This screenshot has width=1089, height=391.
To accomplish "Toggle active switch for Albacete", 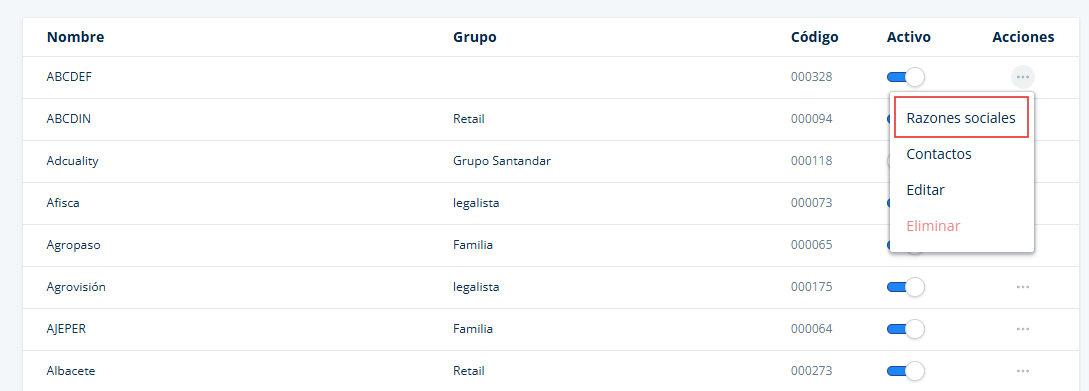I will (906, 371).
